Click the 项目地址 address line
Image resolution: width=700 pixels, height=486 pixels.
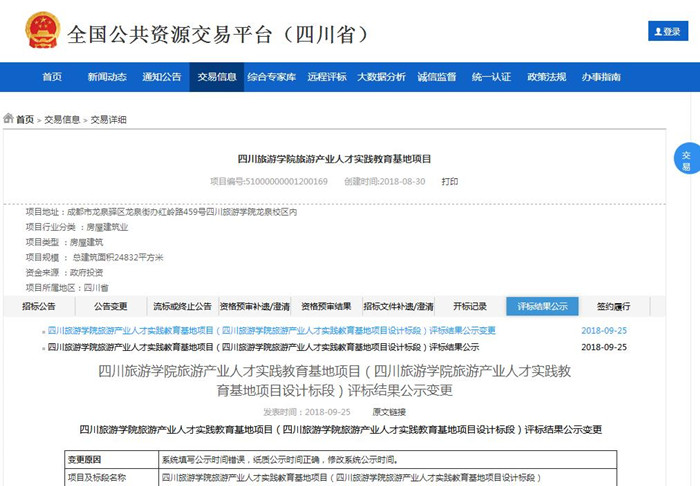tap(161, 212)
